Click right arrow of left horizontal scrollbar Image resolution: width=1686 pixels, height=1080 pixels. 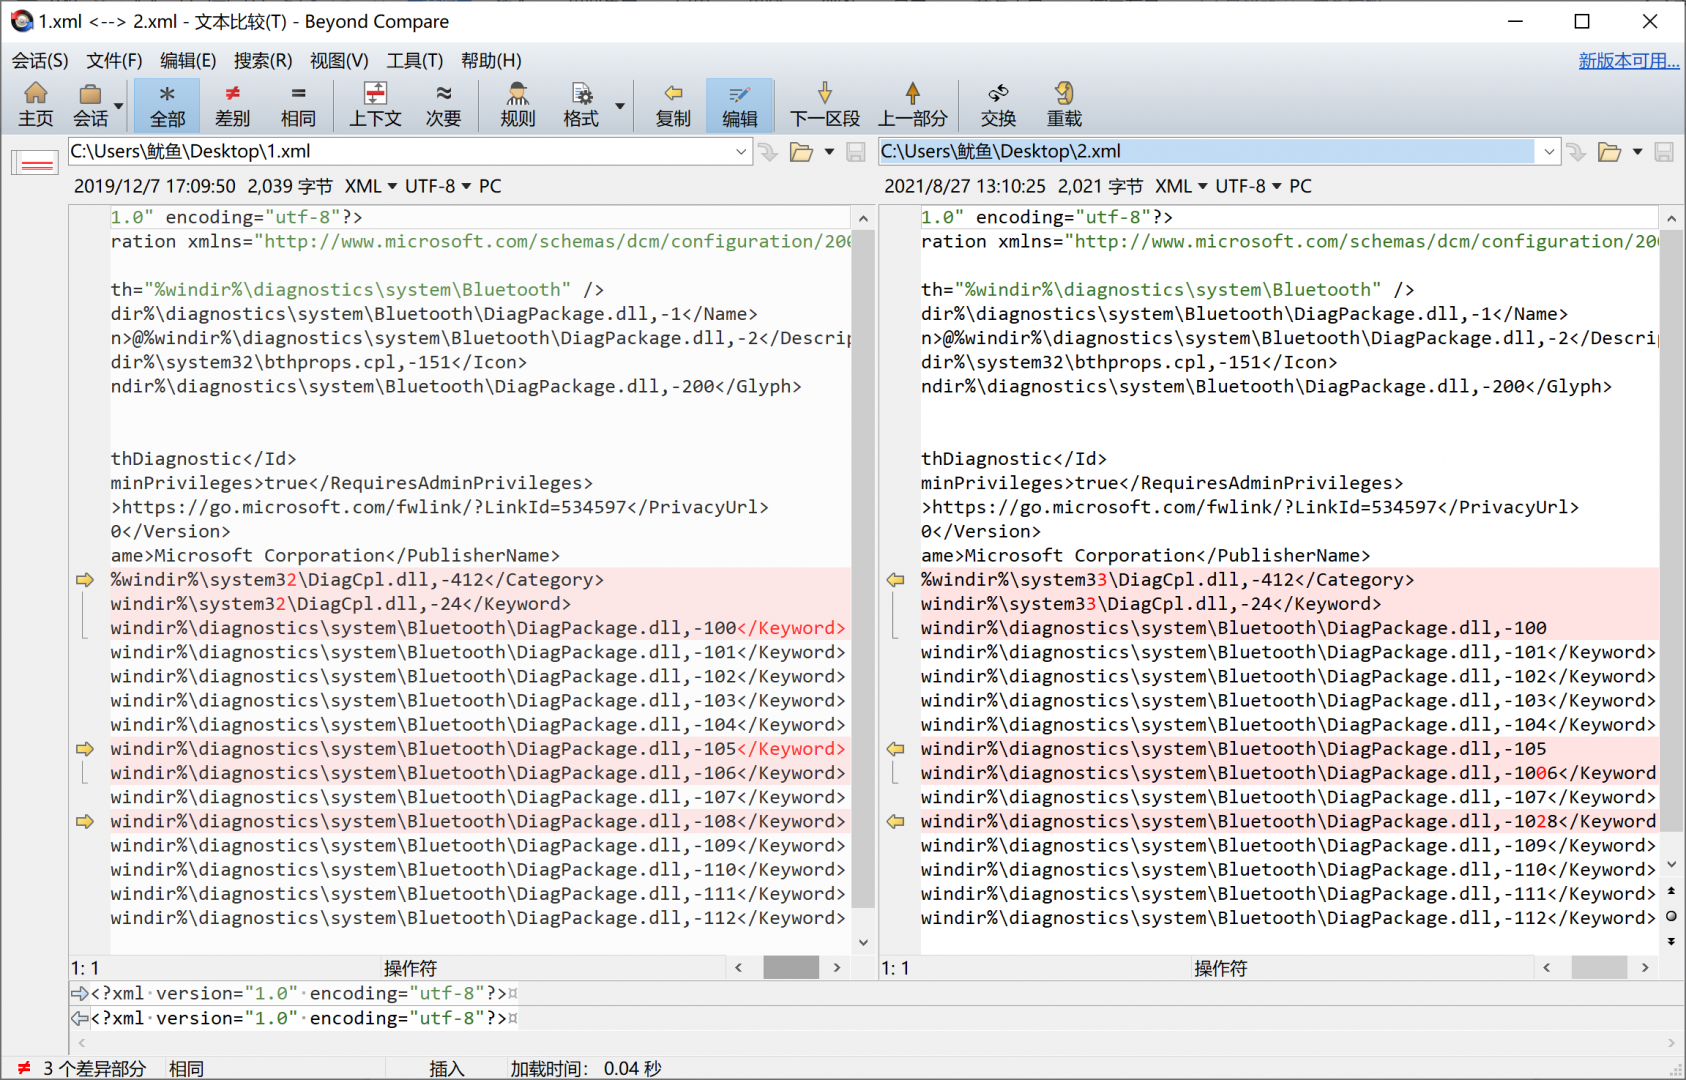click(x=837, y=967)
